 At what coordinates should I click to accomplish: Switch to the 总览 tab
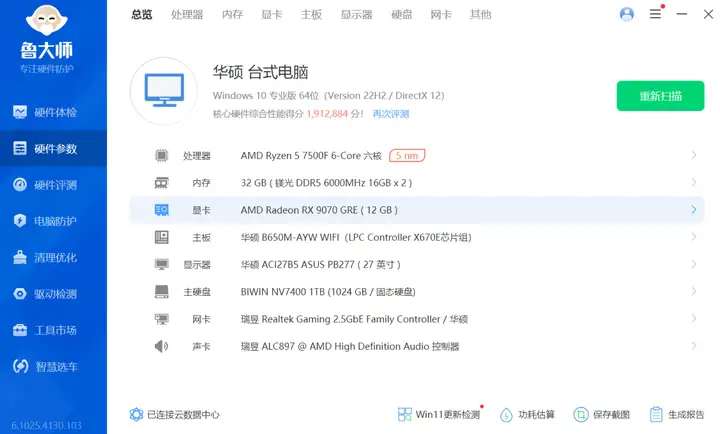141,14
